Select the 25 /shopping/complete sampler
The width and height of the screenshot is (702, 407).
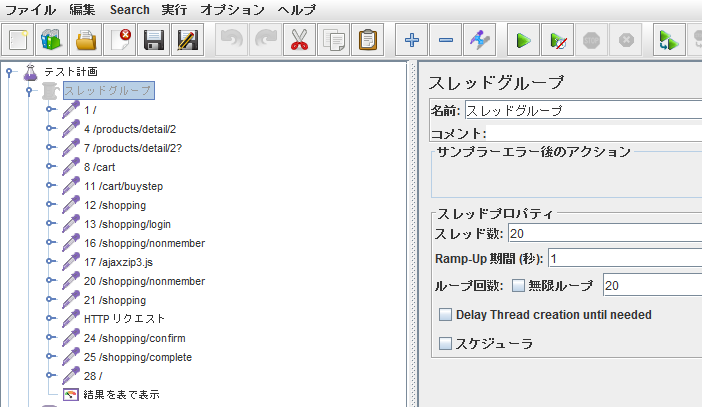pyautogui.click(x=137, y=357)
